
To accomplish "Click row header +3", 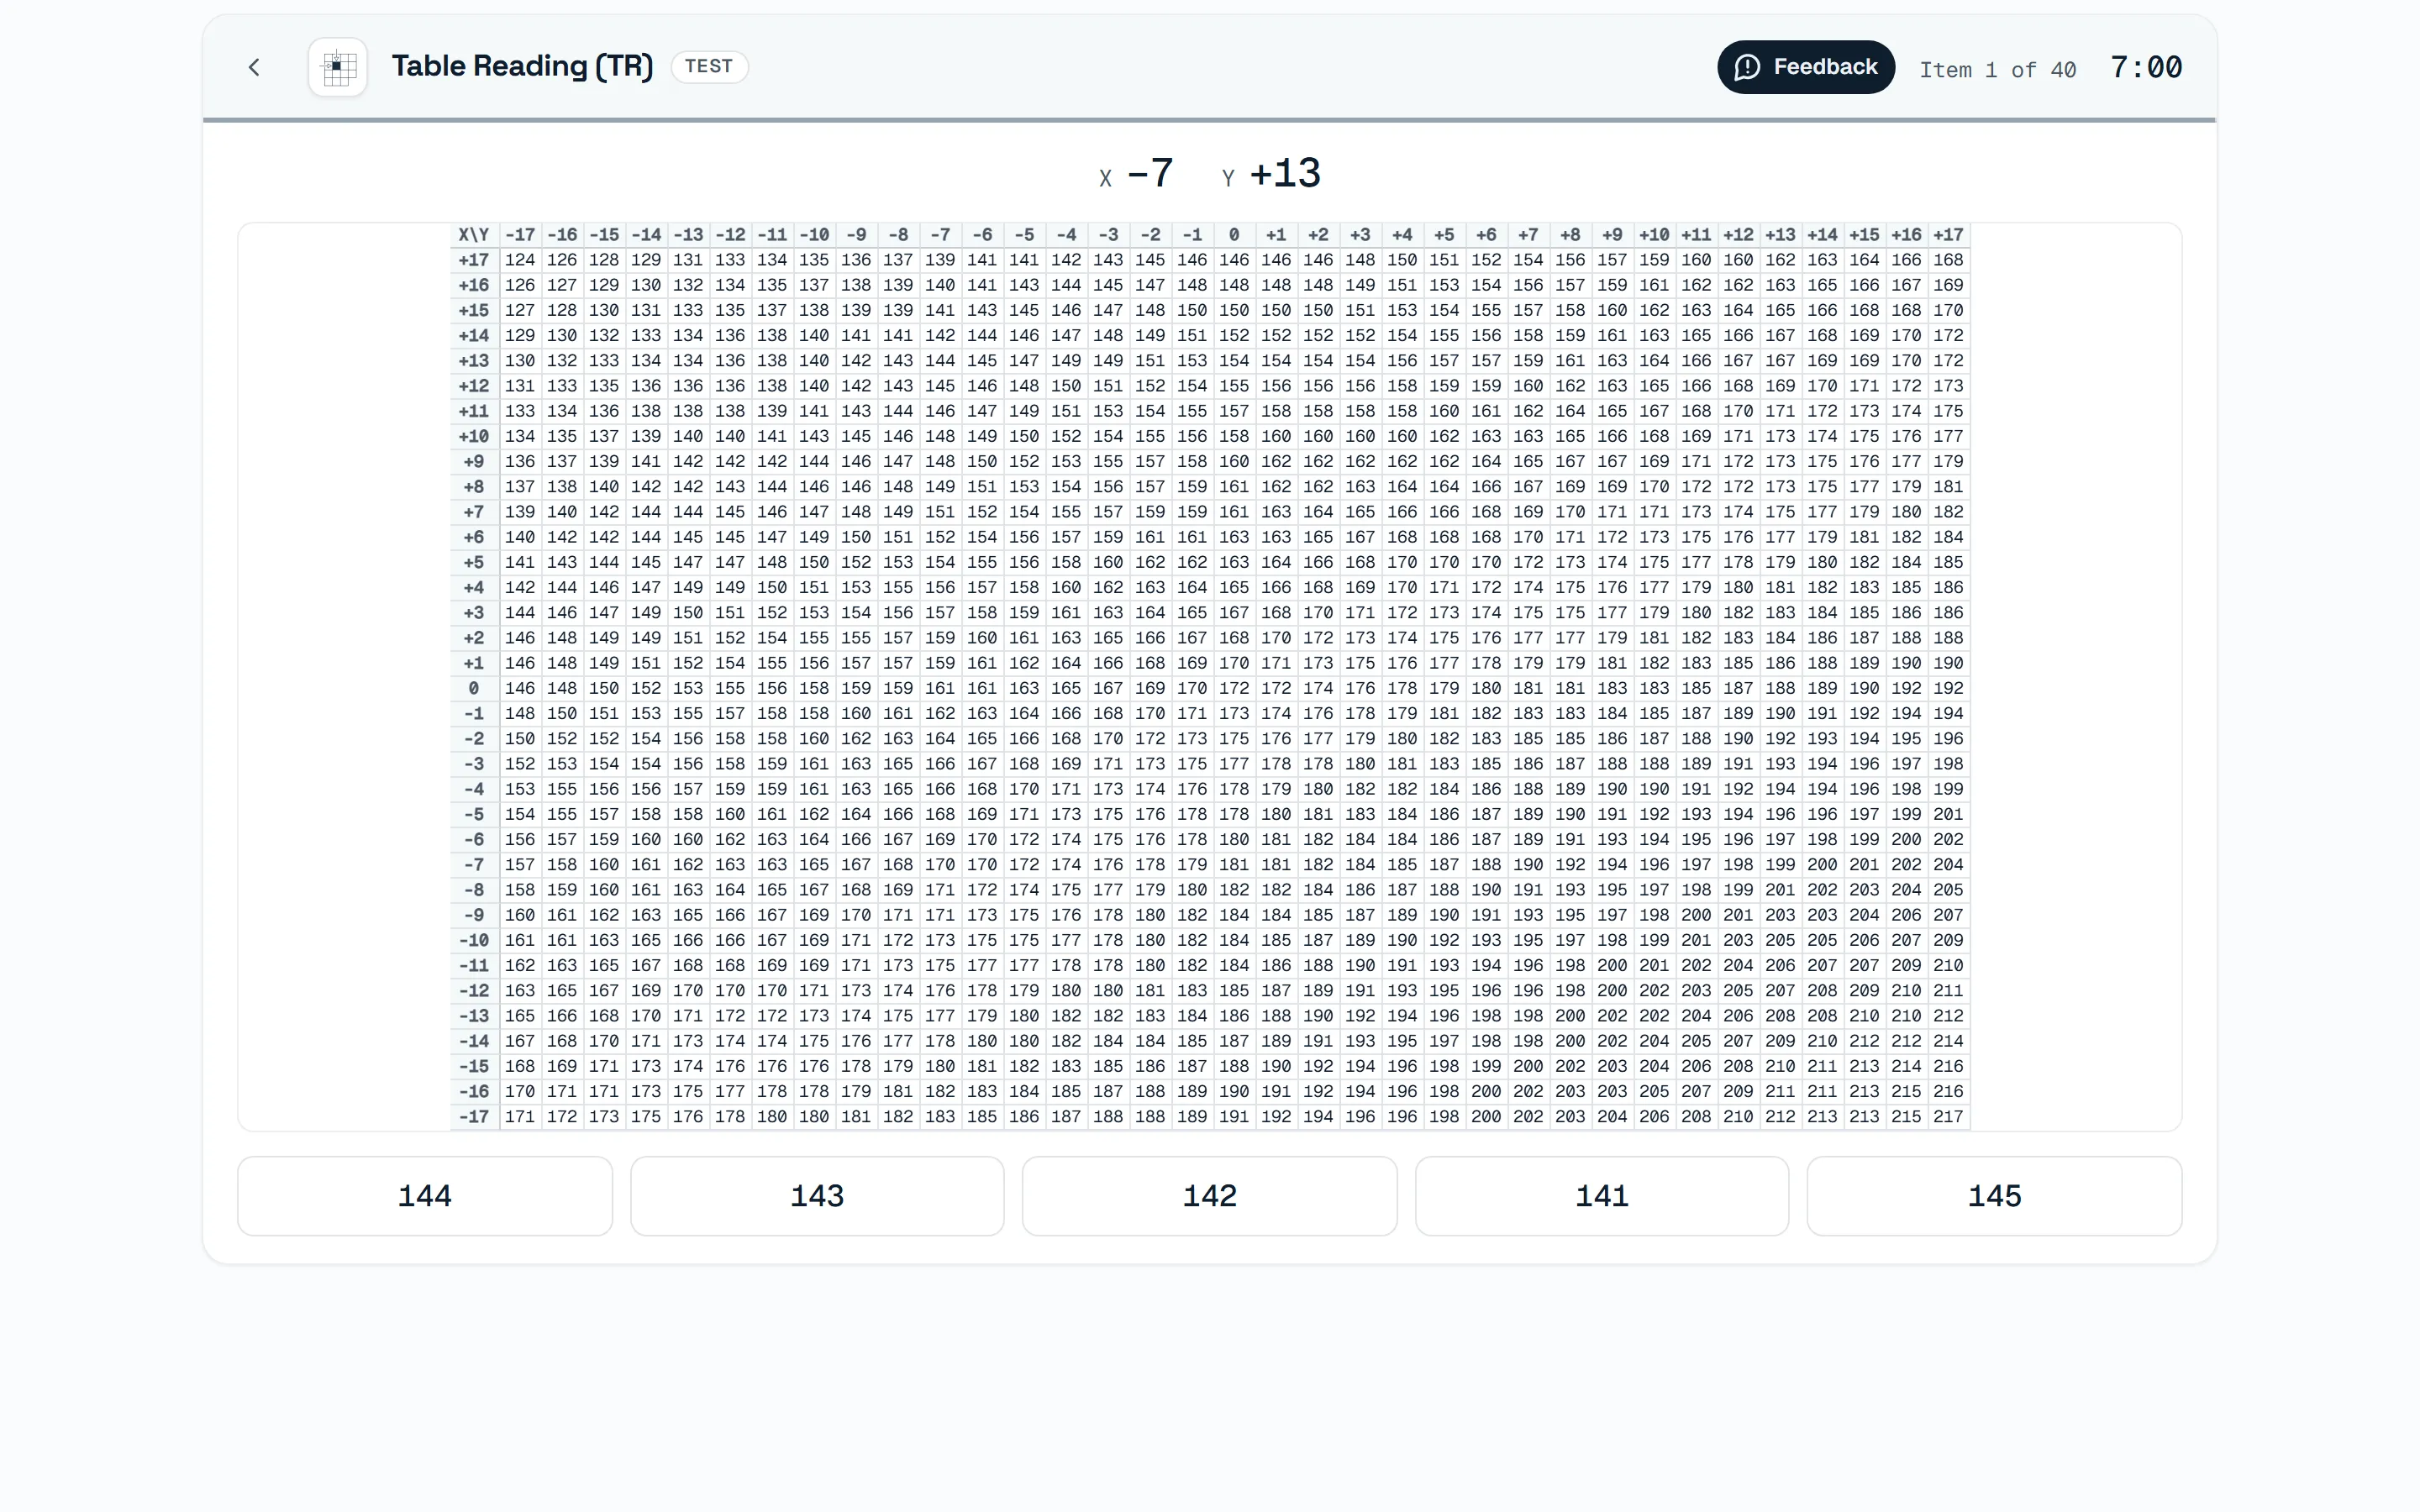I will coord(474,613).
